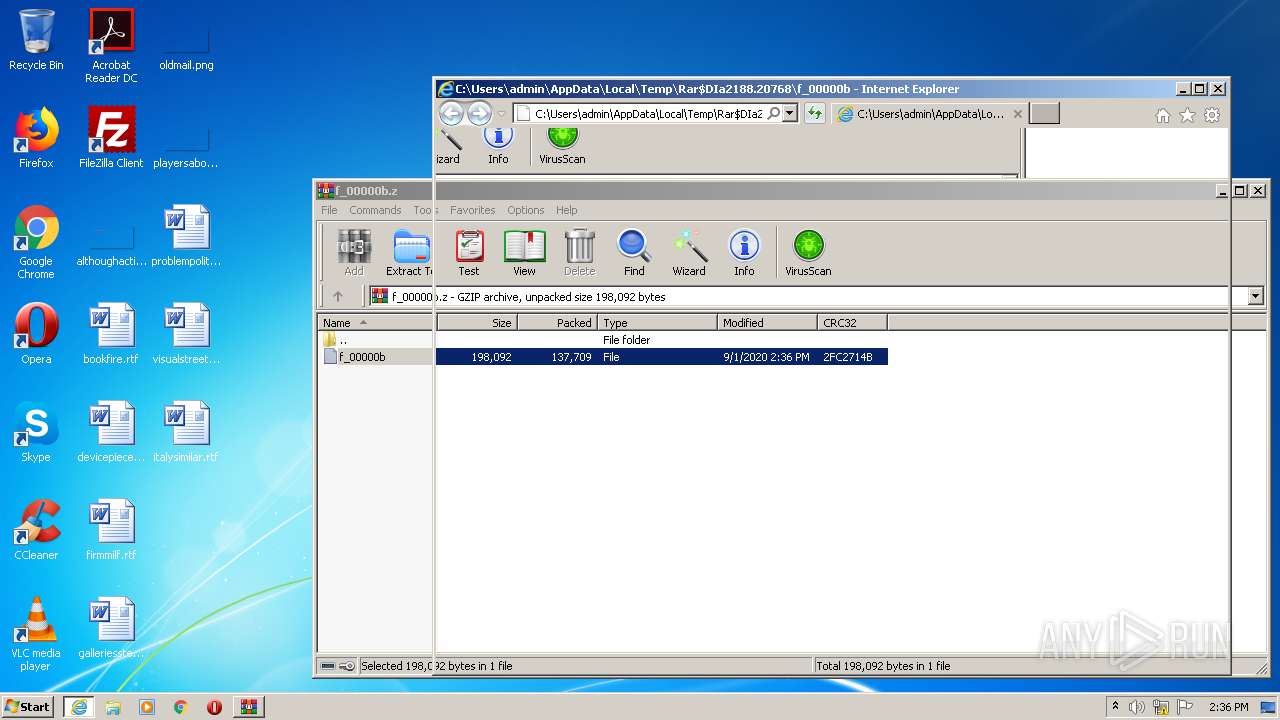Open IE Favorites star

[1187, 115]
